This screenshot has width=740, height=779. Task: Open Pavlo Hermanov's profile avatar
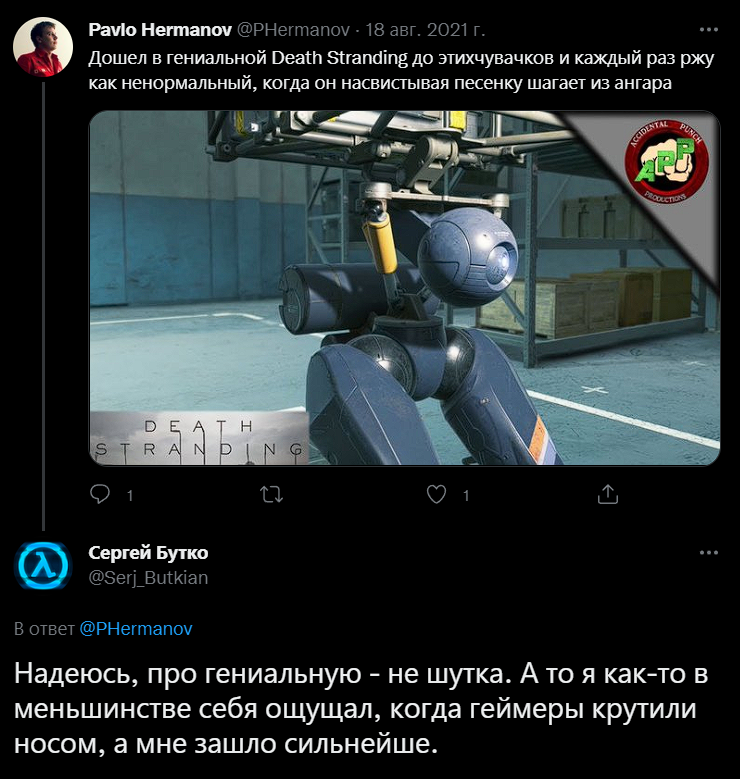point(43,47)
